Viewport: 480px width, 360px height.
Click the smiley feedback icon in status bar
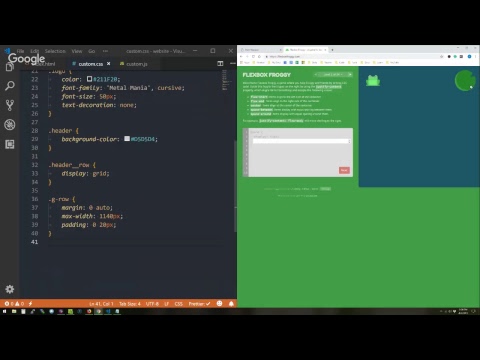point(219,303)
